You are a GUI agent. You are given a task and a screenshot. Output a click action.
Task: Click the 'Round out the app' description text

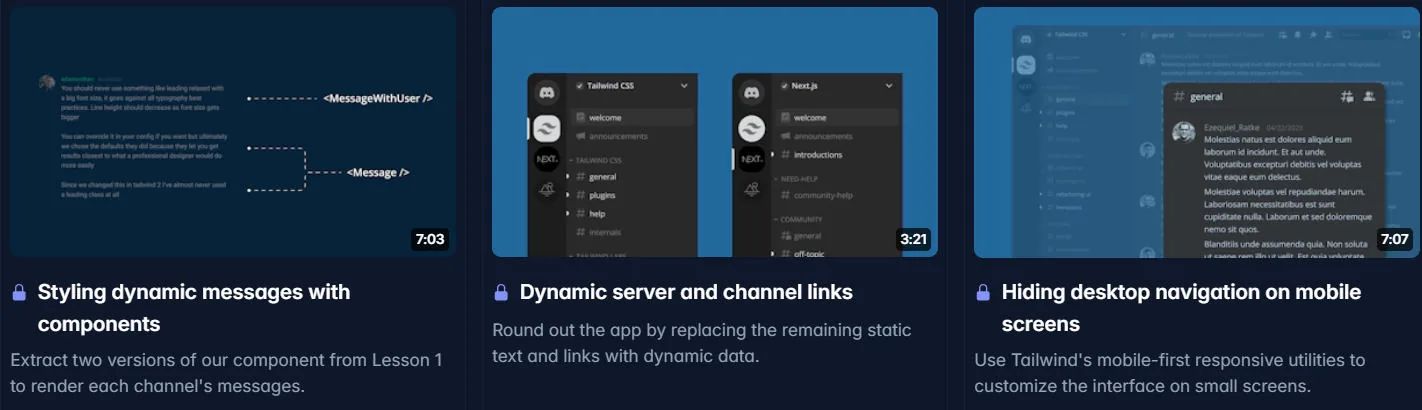702,342
